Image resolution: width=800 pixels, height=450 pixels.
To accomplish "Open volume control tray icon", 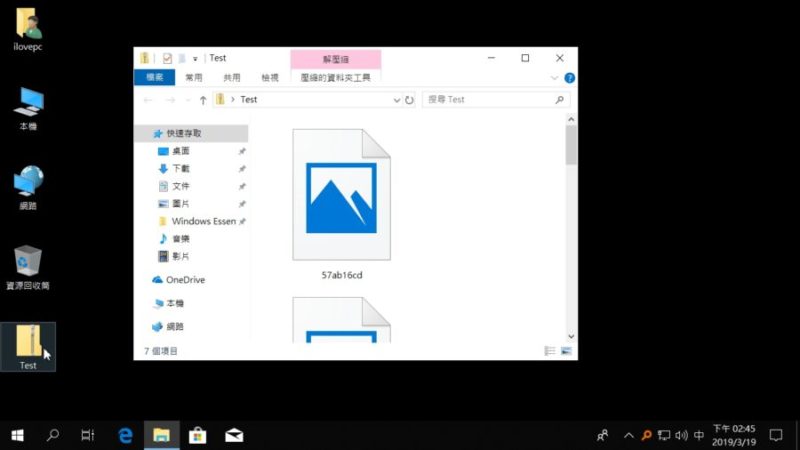I will tap(681, 435).
